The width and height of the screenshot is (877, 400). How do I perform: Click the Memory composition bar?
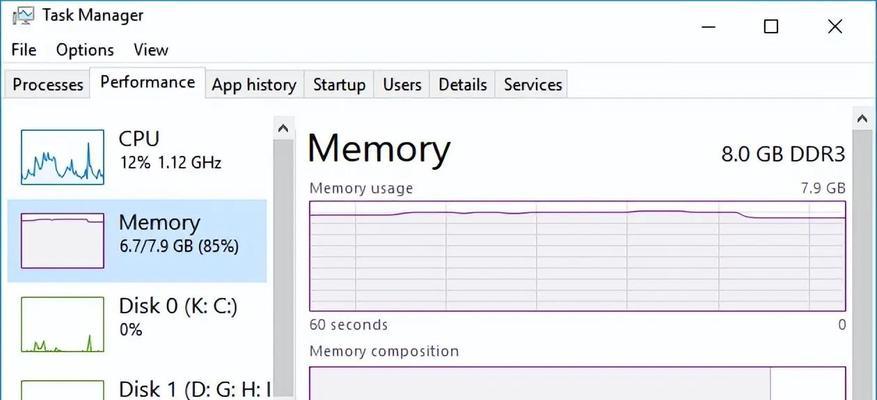click(x=577, y=383)
